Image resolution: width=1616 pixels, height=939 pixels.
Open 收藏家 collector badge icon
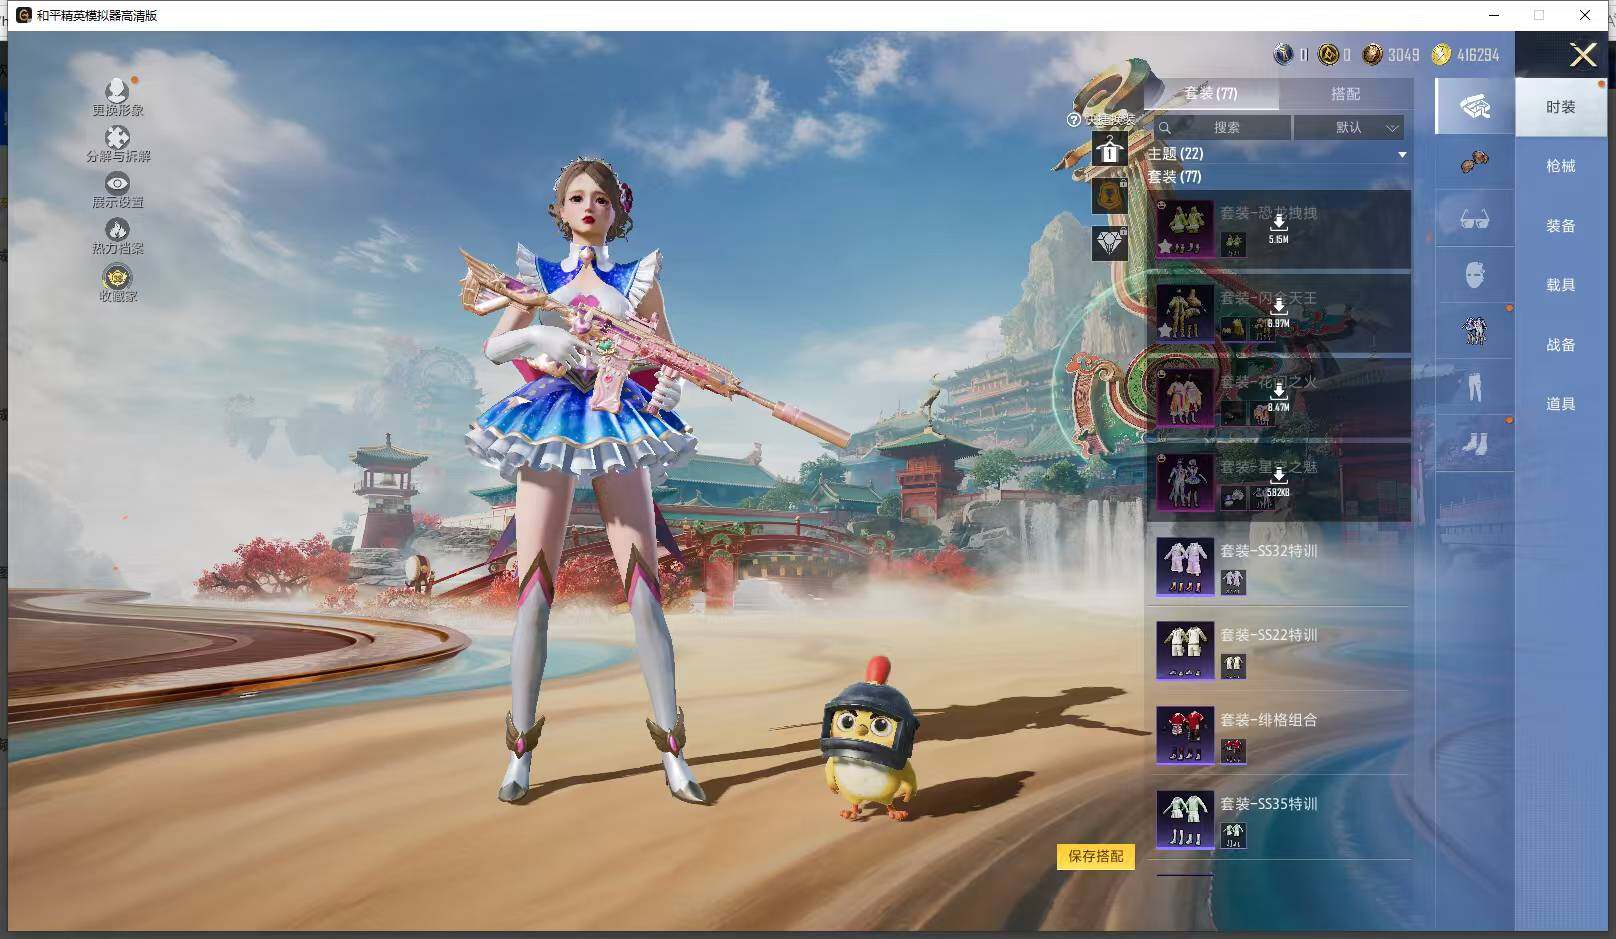point(117,276)
